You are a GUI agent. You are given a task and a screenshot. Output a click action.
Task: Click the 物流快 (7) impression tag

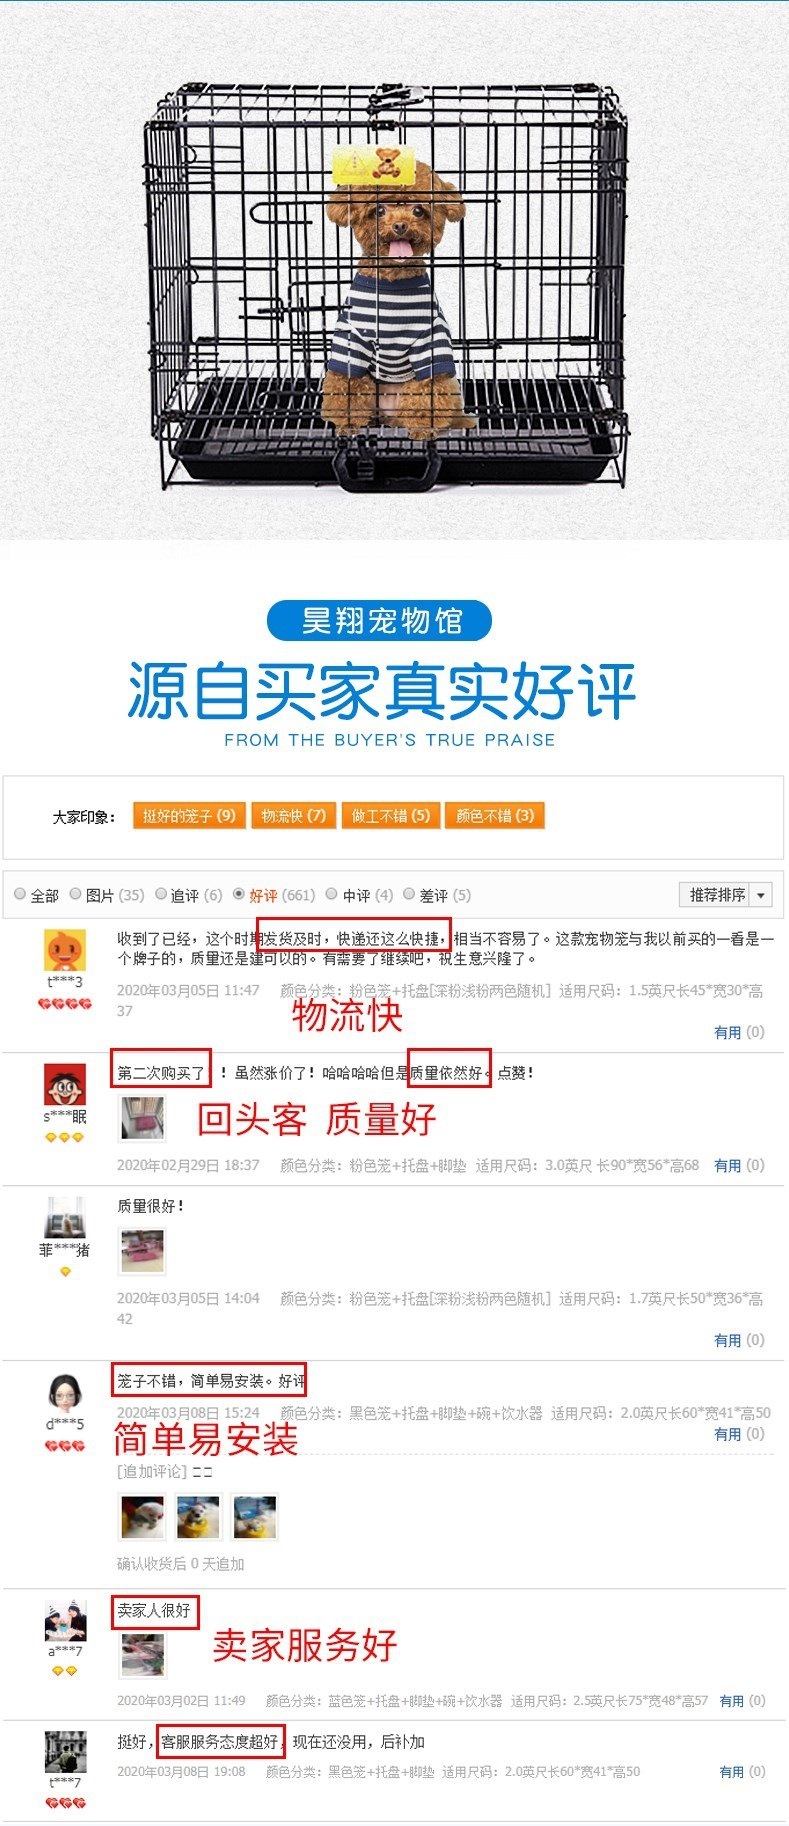[294, 816]
